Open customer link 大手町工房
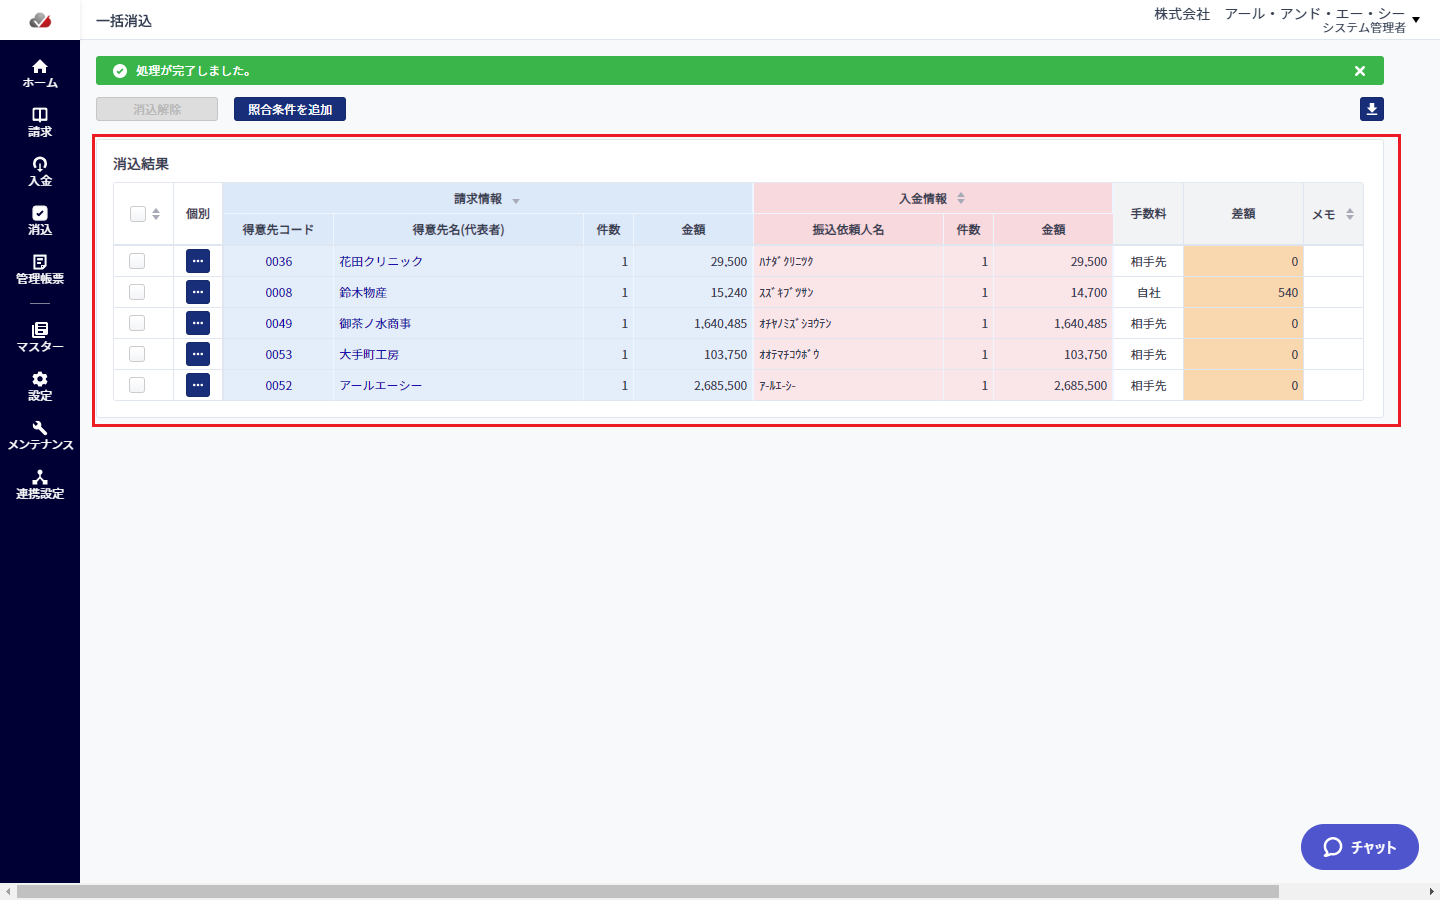The image size is (1440, 900). (x=369, y=354)
